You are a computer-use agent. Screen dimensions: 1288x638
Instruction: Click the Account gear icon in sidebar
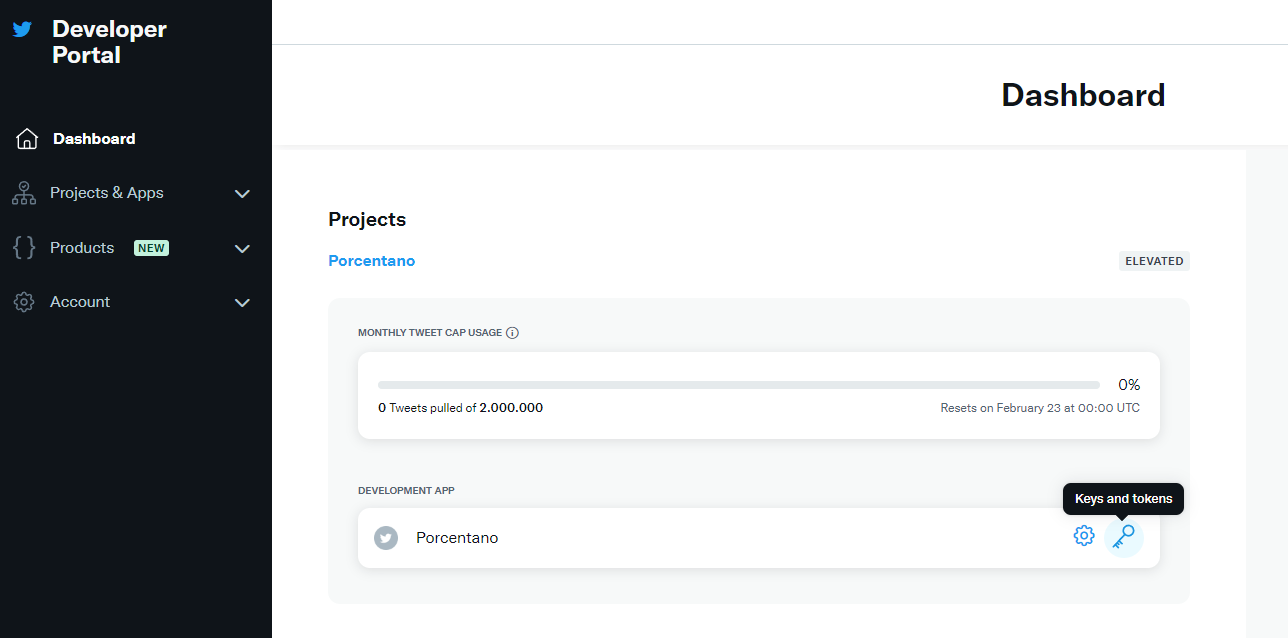24,302
